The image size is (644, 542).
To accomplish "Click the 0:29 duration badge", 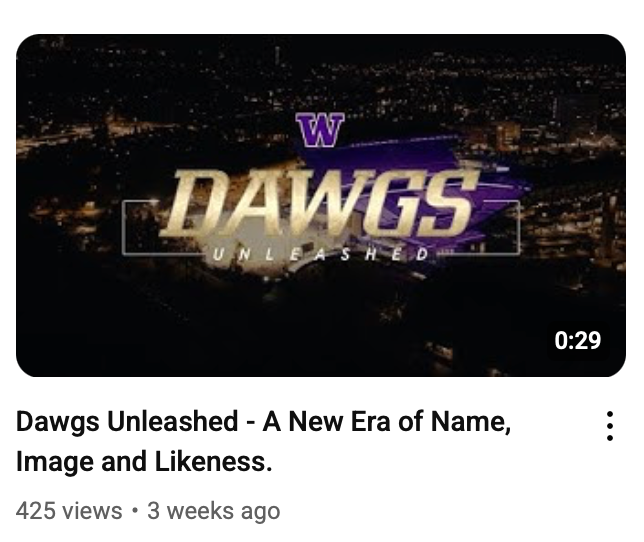I will [x=577, y=340].
